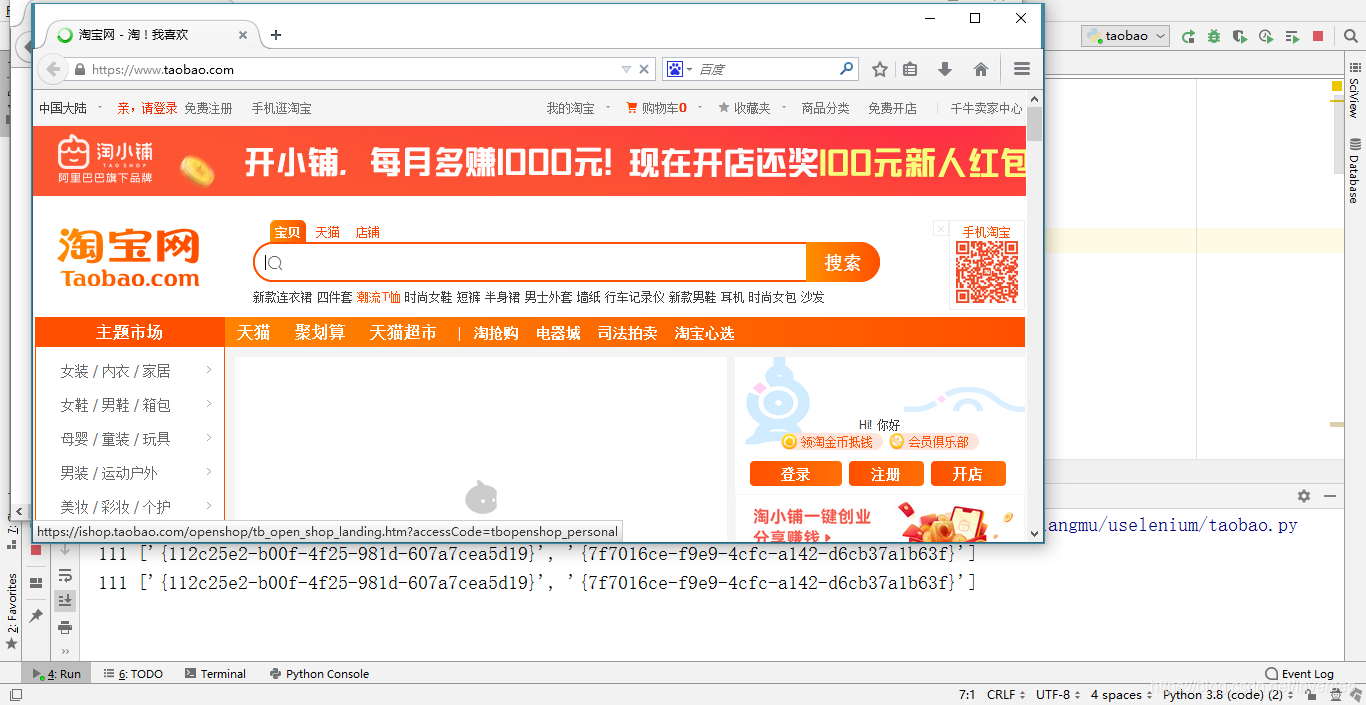Click the 免费注册 link
Viewport: 1366px width, 705px height.
pos(208,108)
